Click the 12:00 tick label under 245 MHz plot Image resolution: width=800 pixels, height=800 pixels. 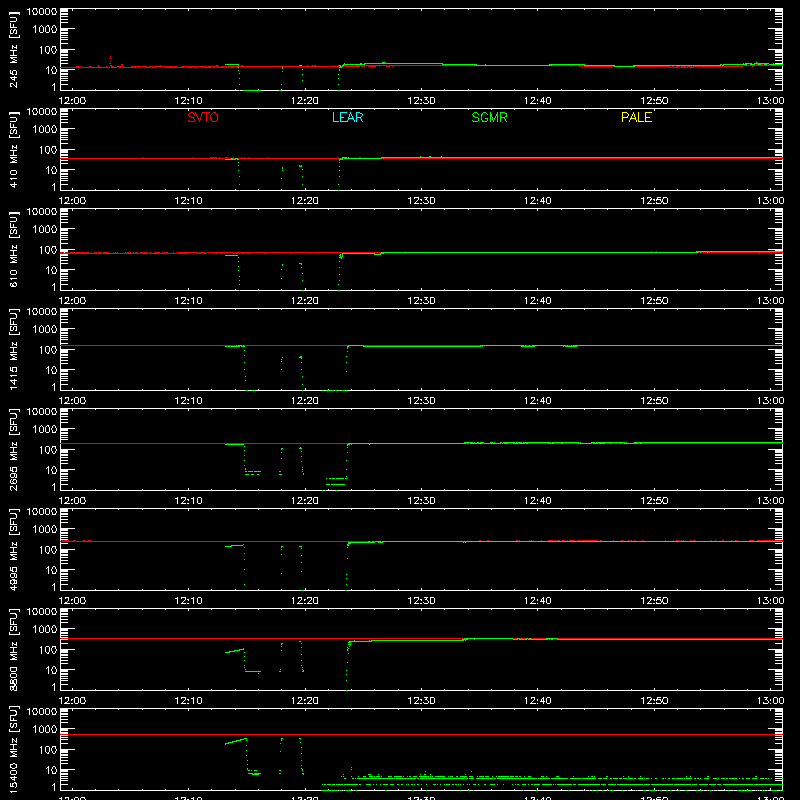point(72,101)
